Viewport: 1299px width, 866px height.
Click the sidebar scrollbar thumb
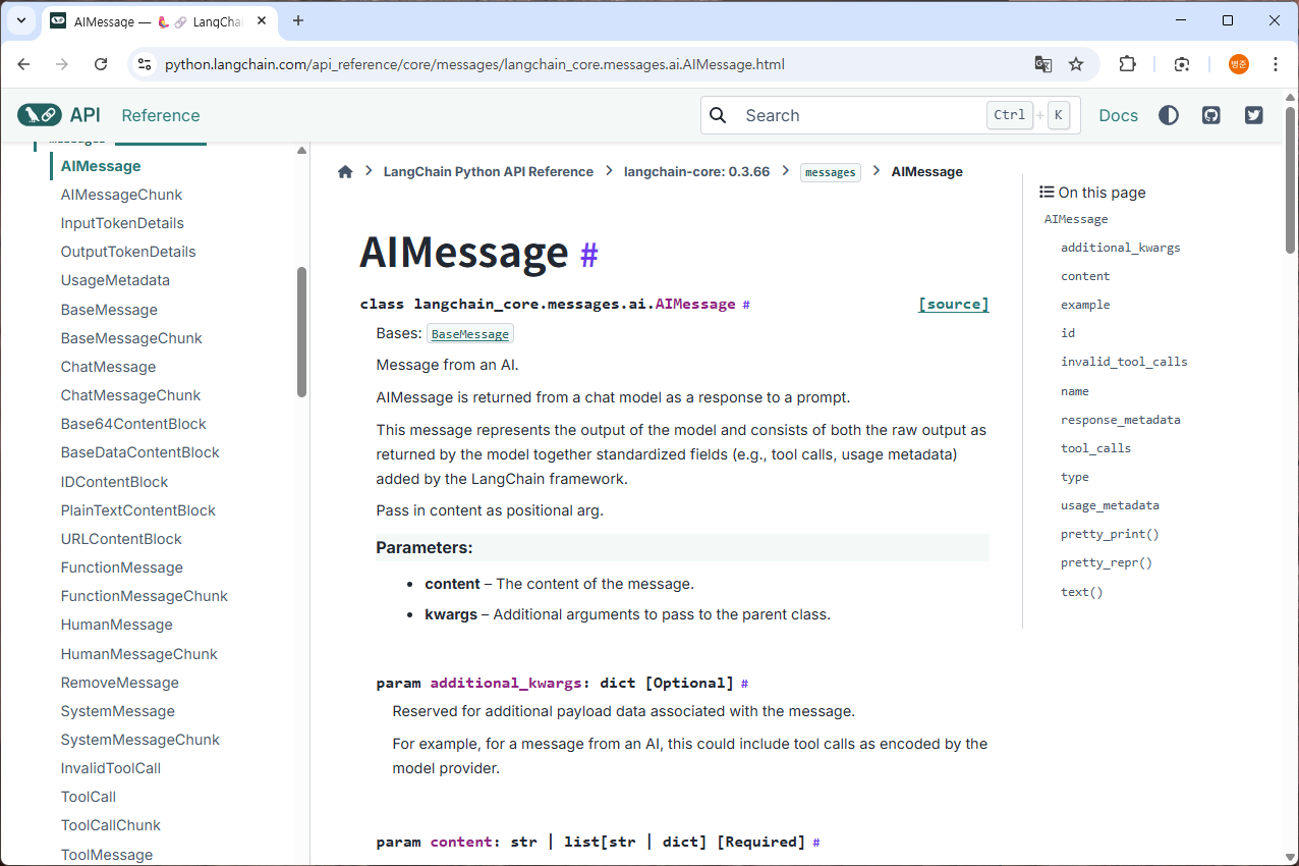(302, 332)
